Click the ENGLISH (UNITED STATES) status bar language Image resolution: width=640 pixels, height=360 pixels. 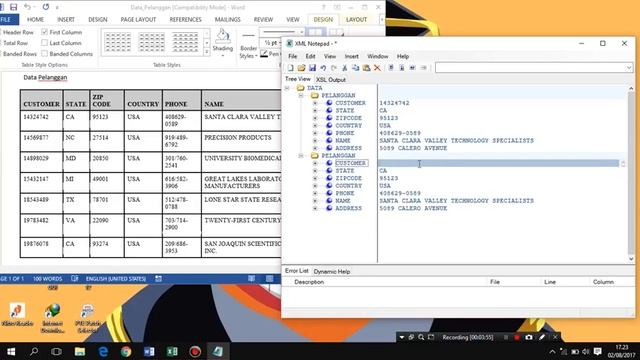click(x=116, y=279)
